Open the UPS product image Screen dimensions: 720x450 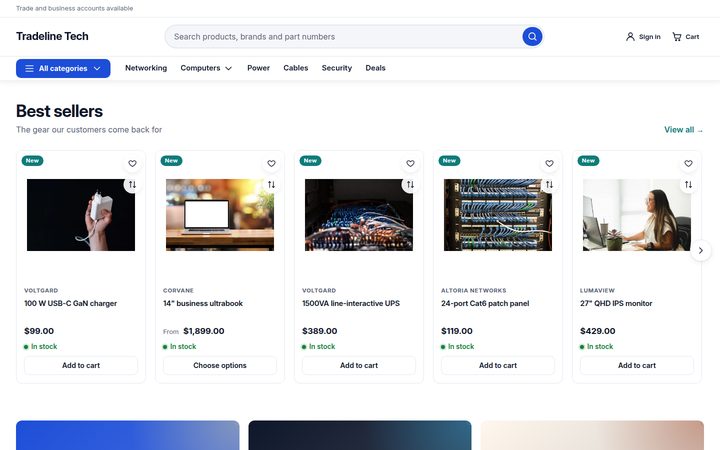tap(359, 215)
